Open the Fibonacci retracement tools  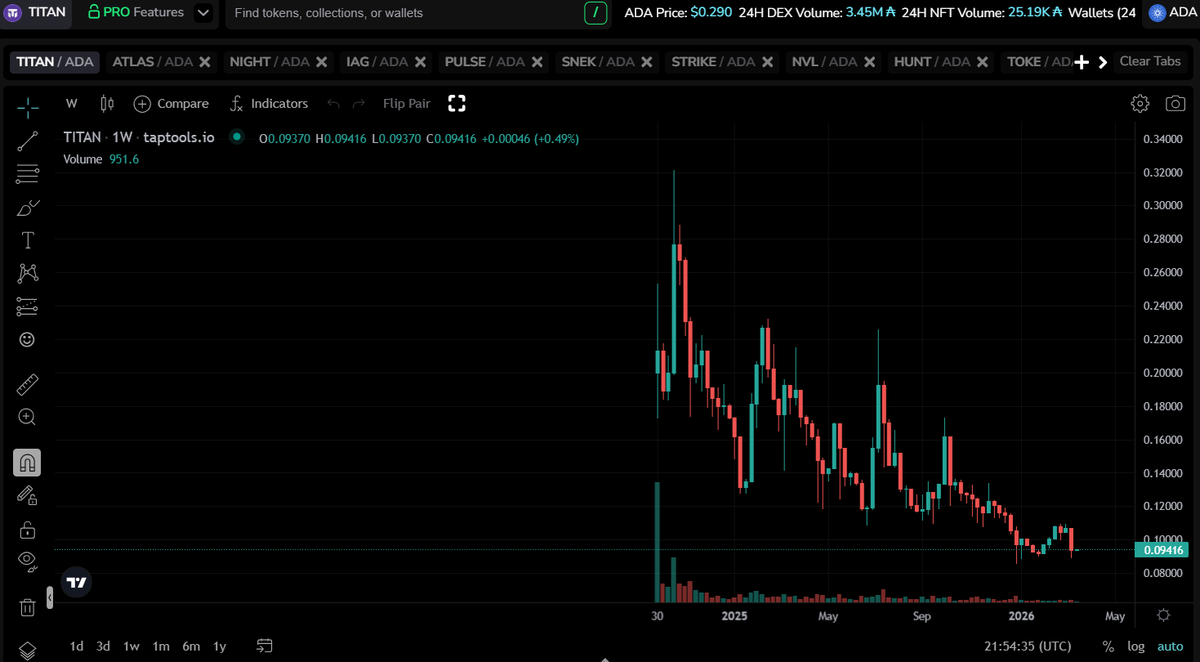[x=28, y=174]
